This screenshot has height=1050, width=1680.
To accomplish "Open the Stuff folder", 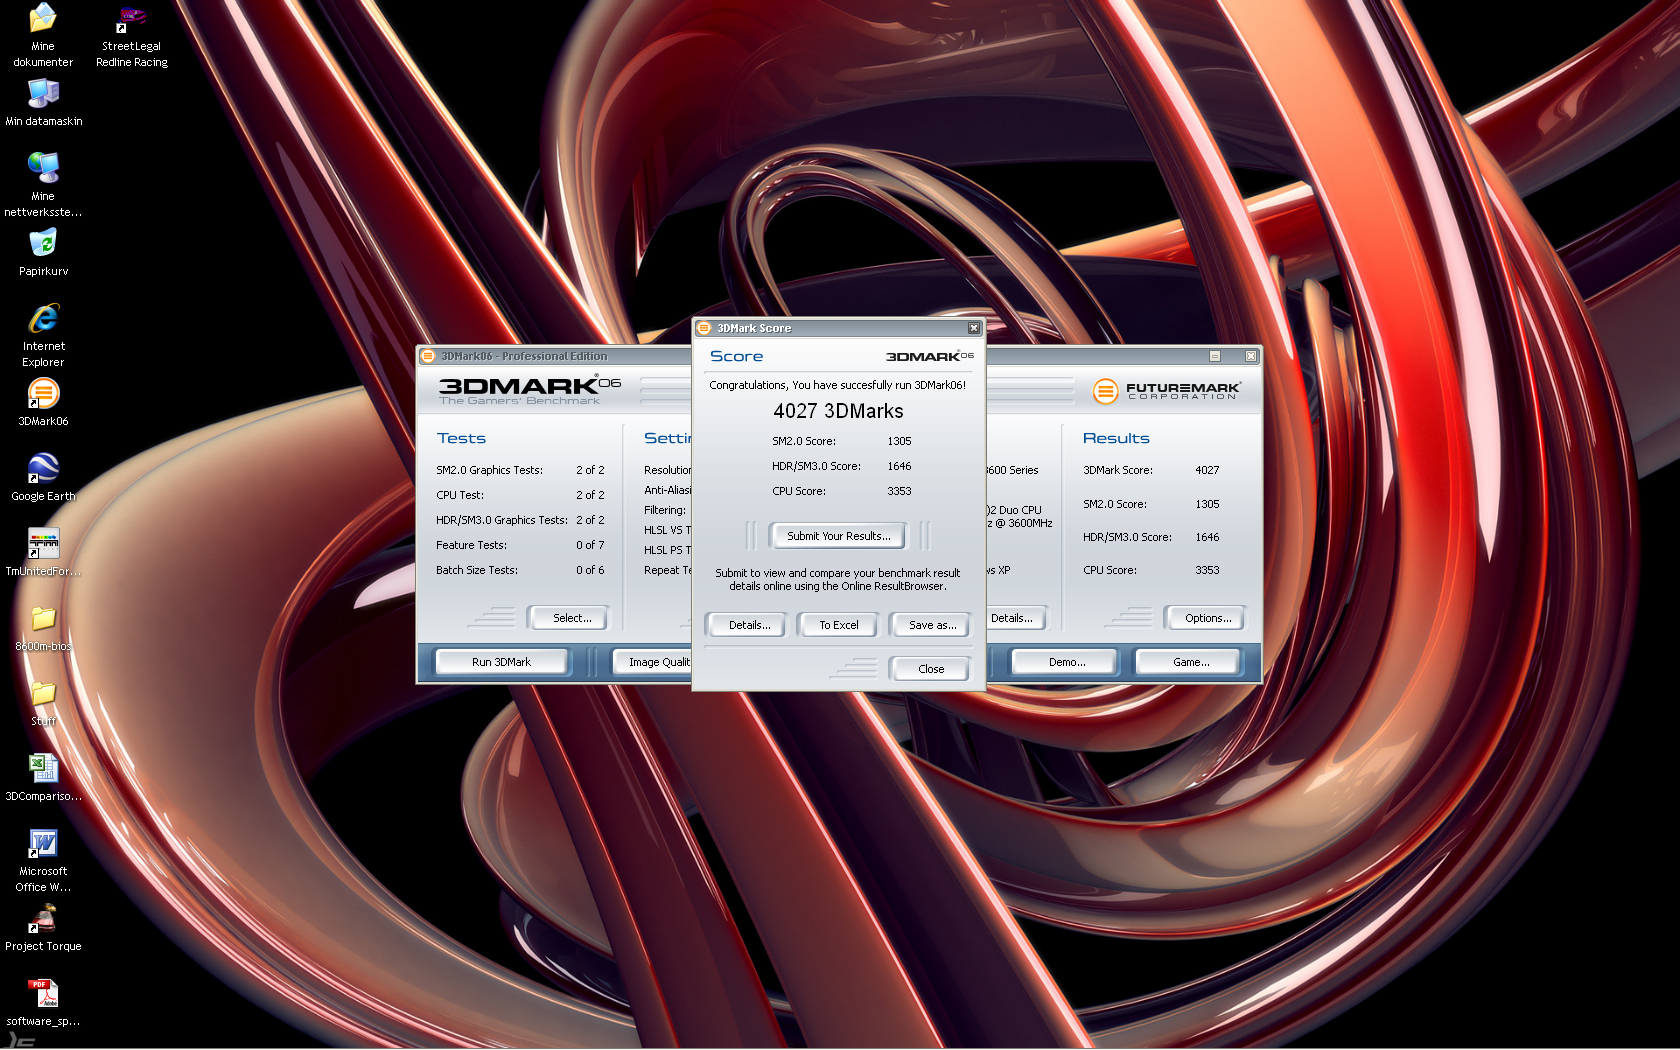I will (43, 703).
